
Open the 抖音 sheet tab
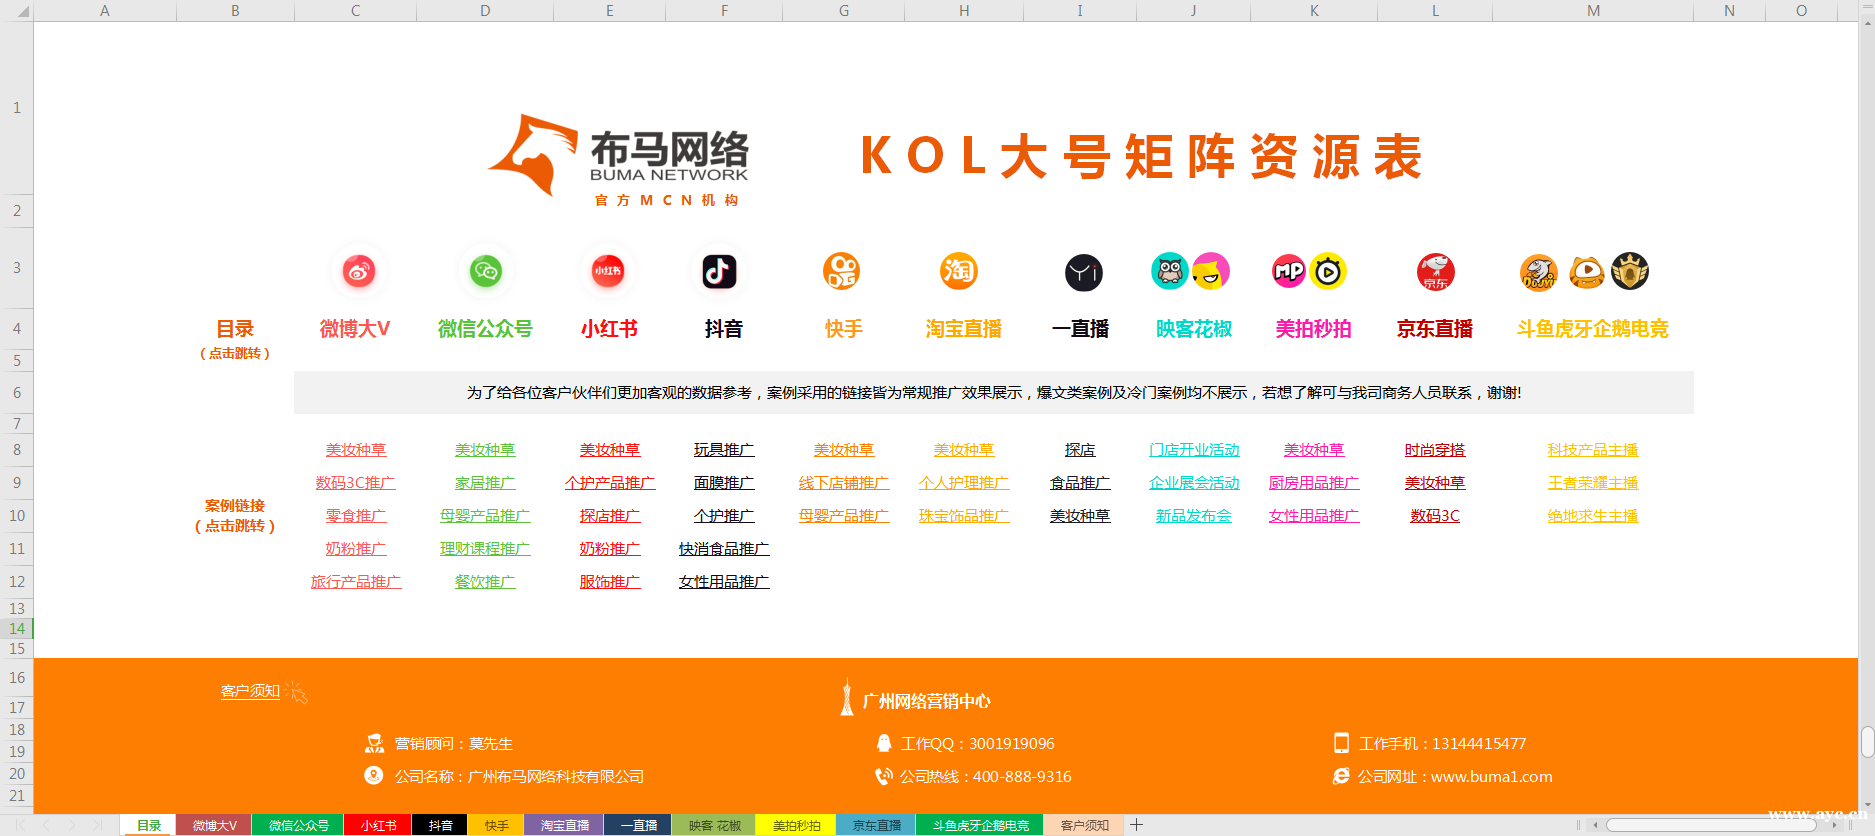point(440,825)
